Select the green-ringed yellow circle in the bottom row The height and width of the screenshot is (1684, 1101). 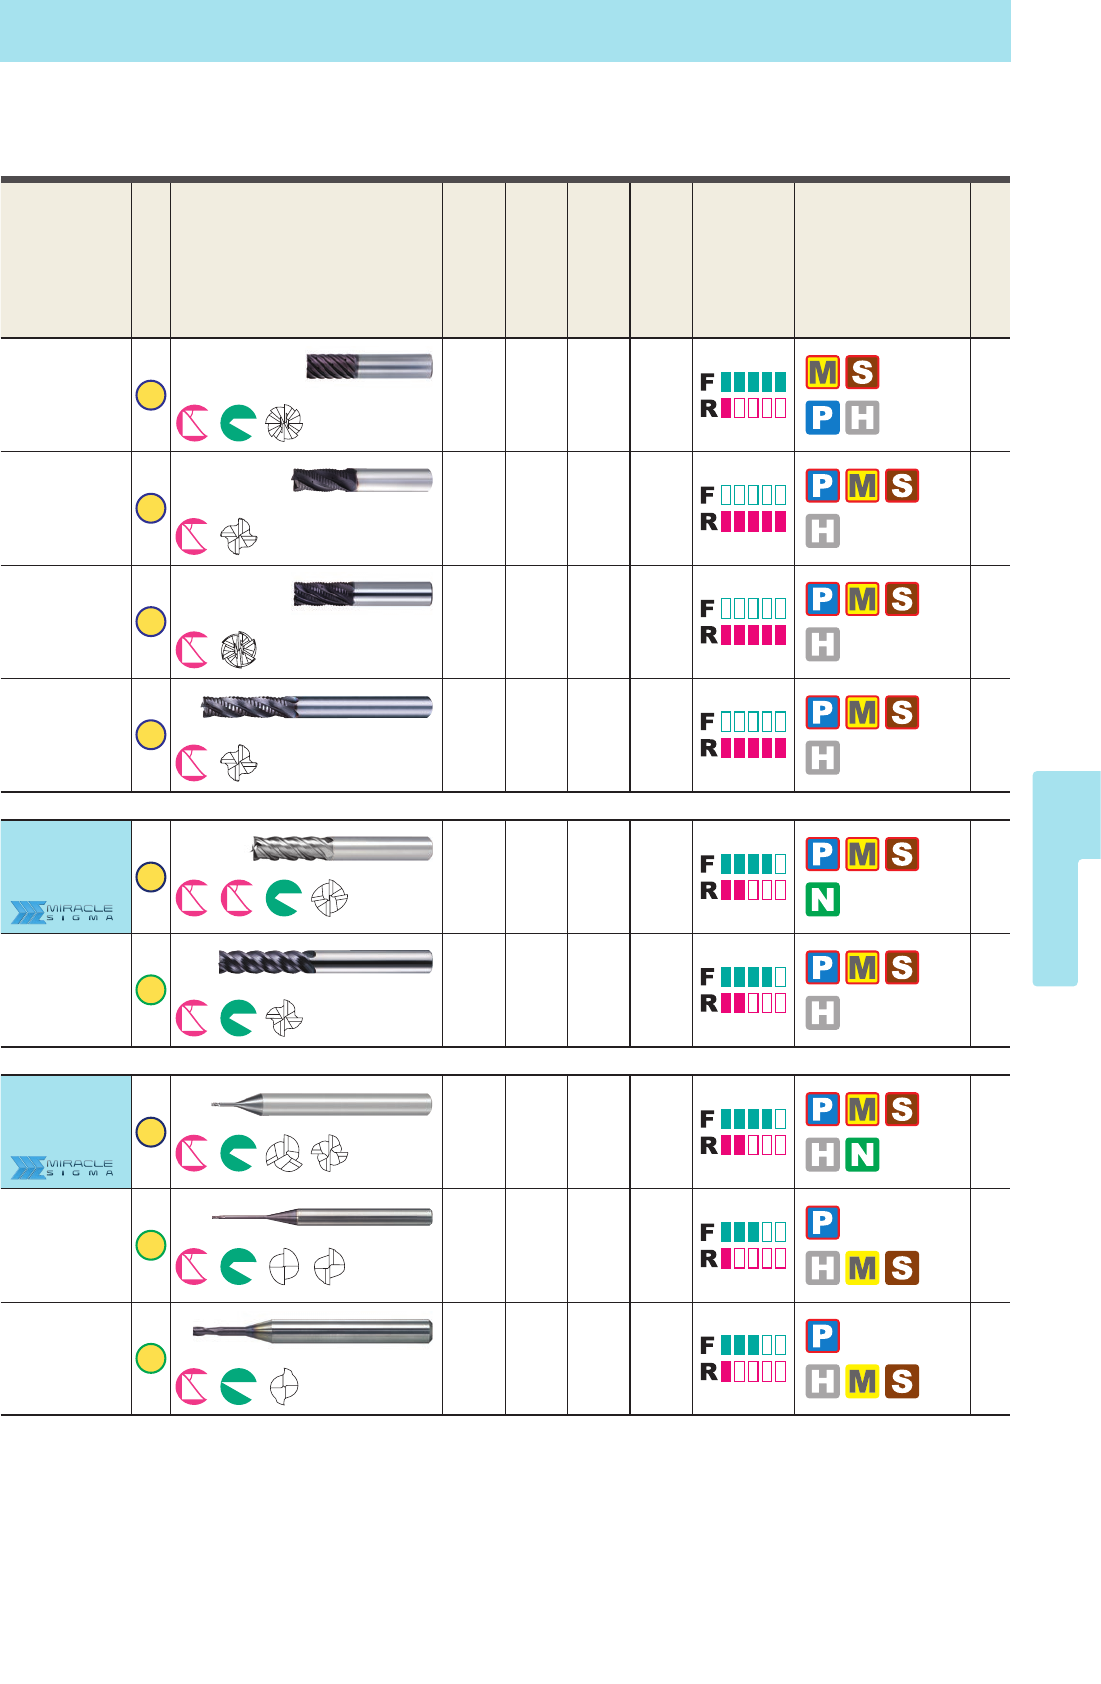[x=150, y=1358]
